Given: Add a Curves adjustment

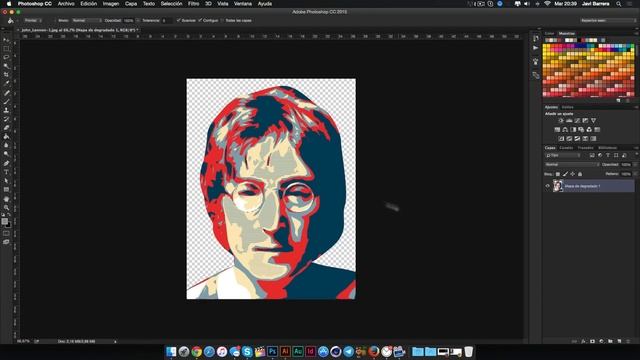Looking at the screenshot, I should point(577,120).
